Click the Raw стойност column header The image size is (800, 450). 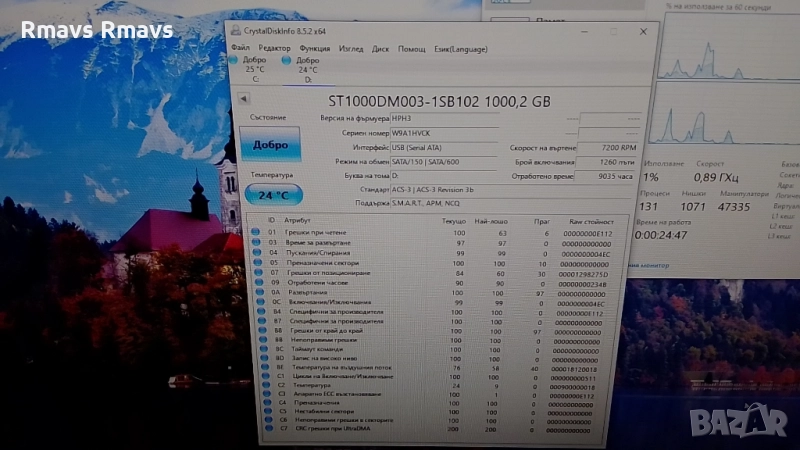[591, 221]
